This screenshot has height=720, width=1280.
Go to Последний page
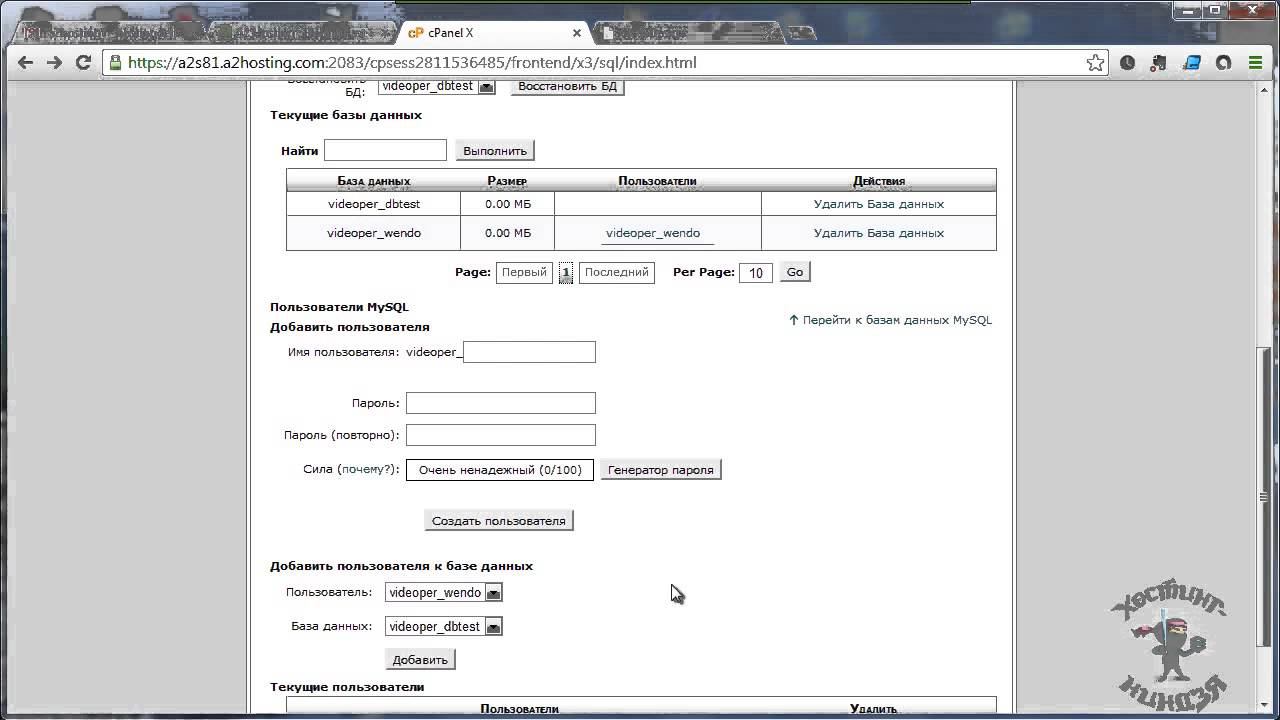pyautogui.click(x=617, y=272)
